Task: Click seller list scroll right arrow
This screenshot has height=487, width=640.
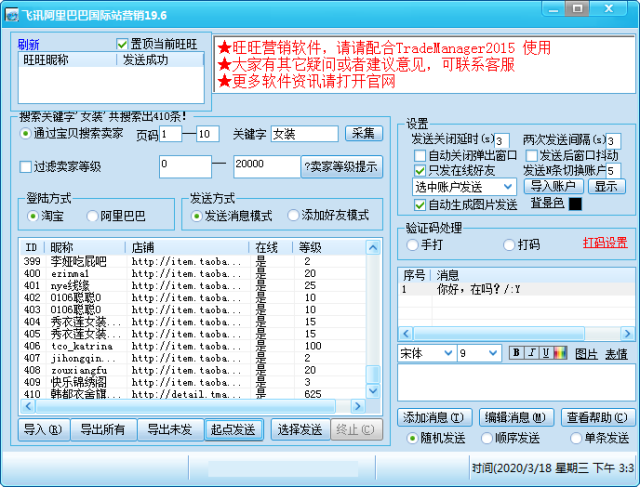Action: 358,406
